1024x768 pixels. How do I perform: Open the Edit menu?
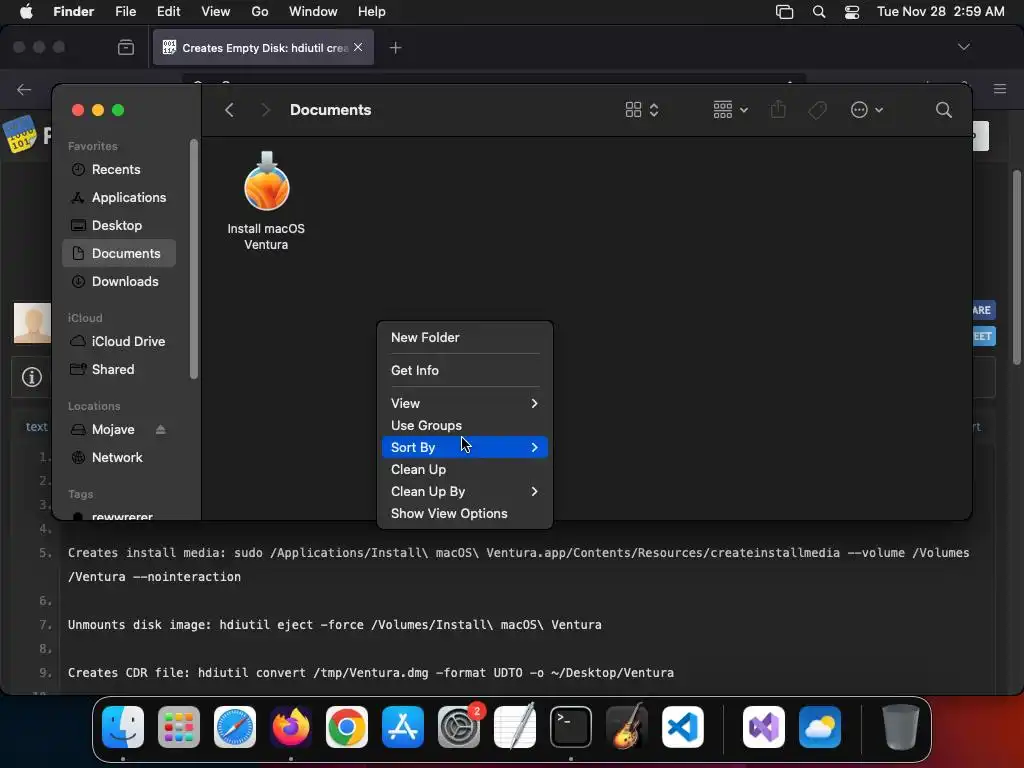(168, 12)
